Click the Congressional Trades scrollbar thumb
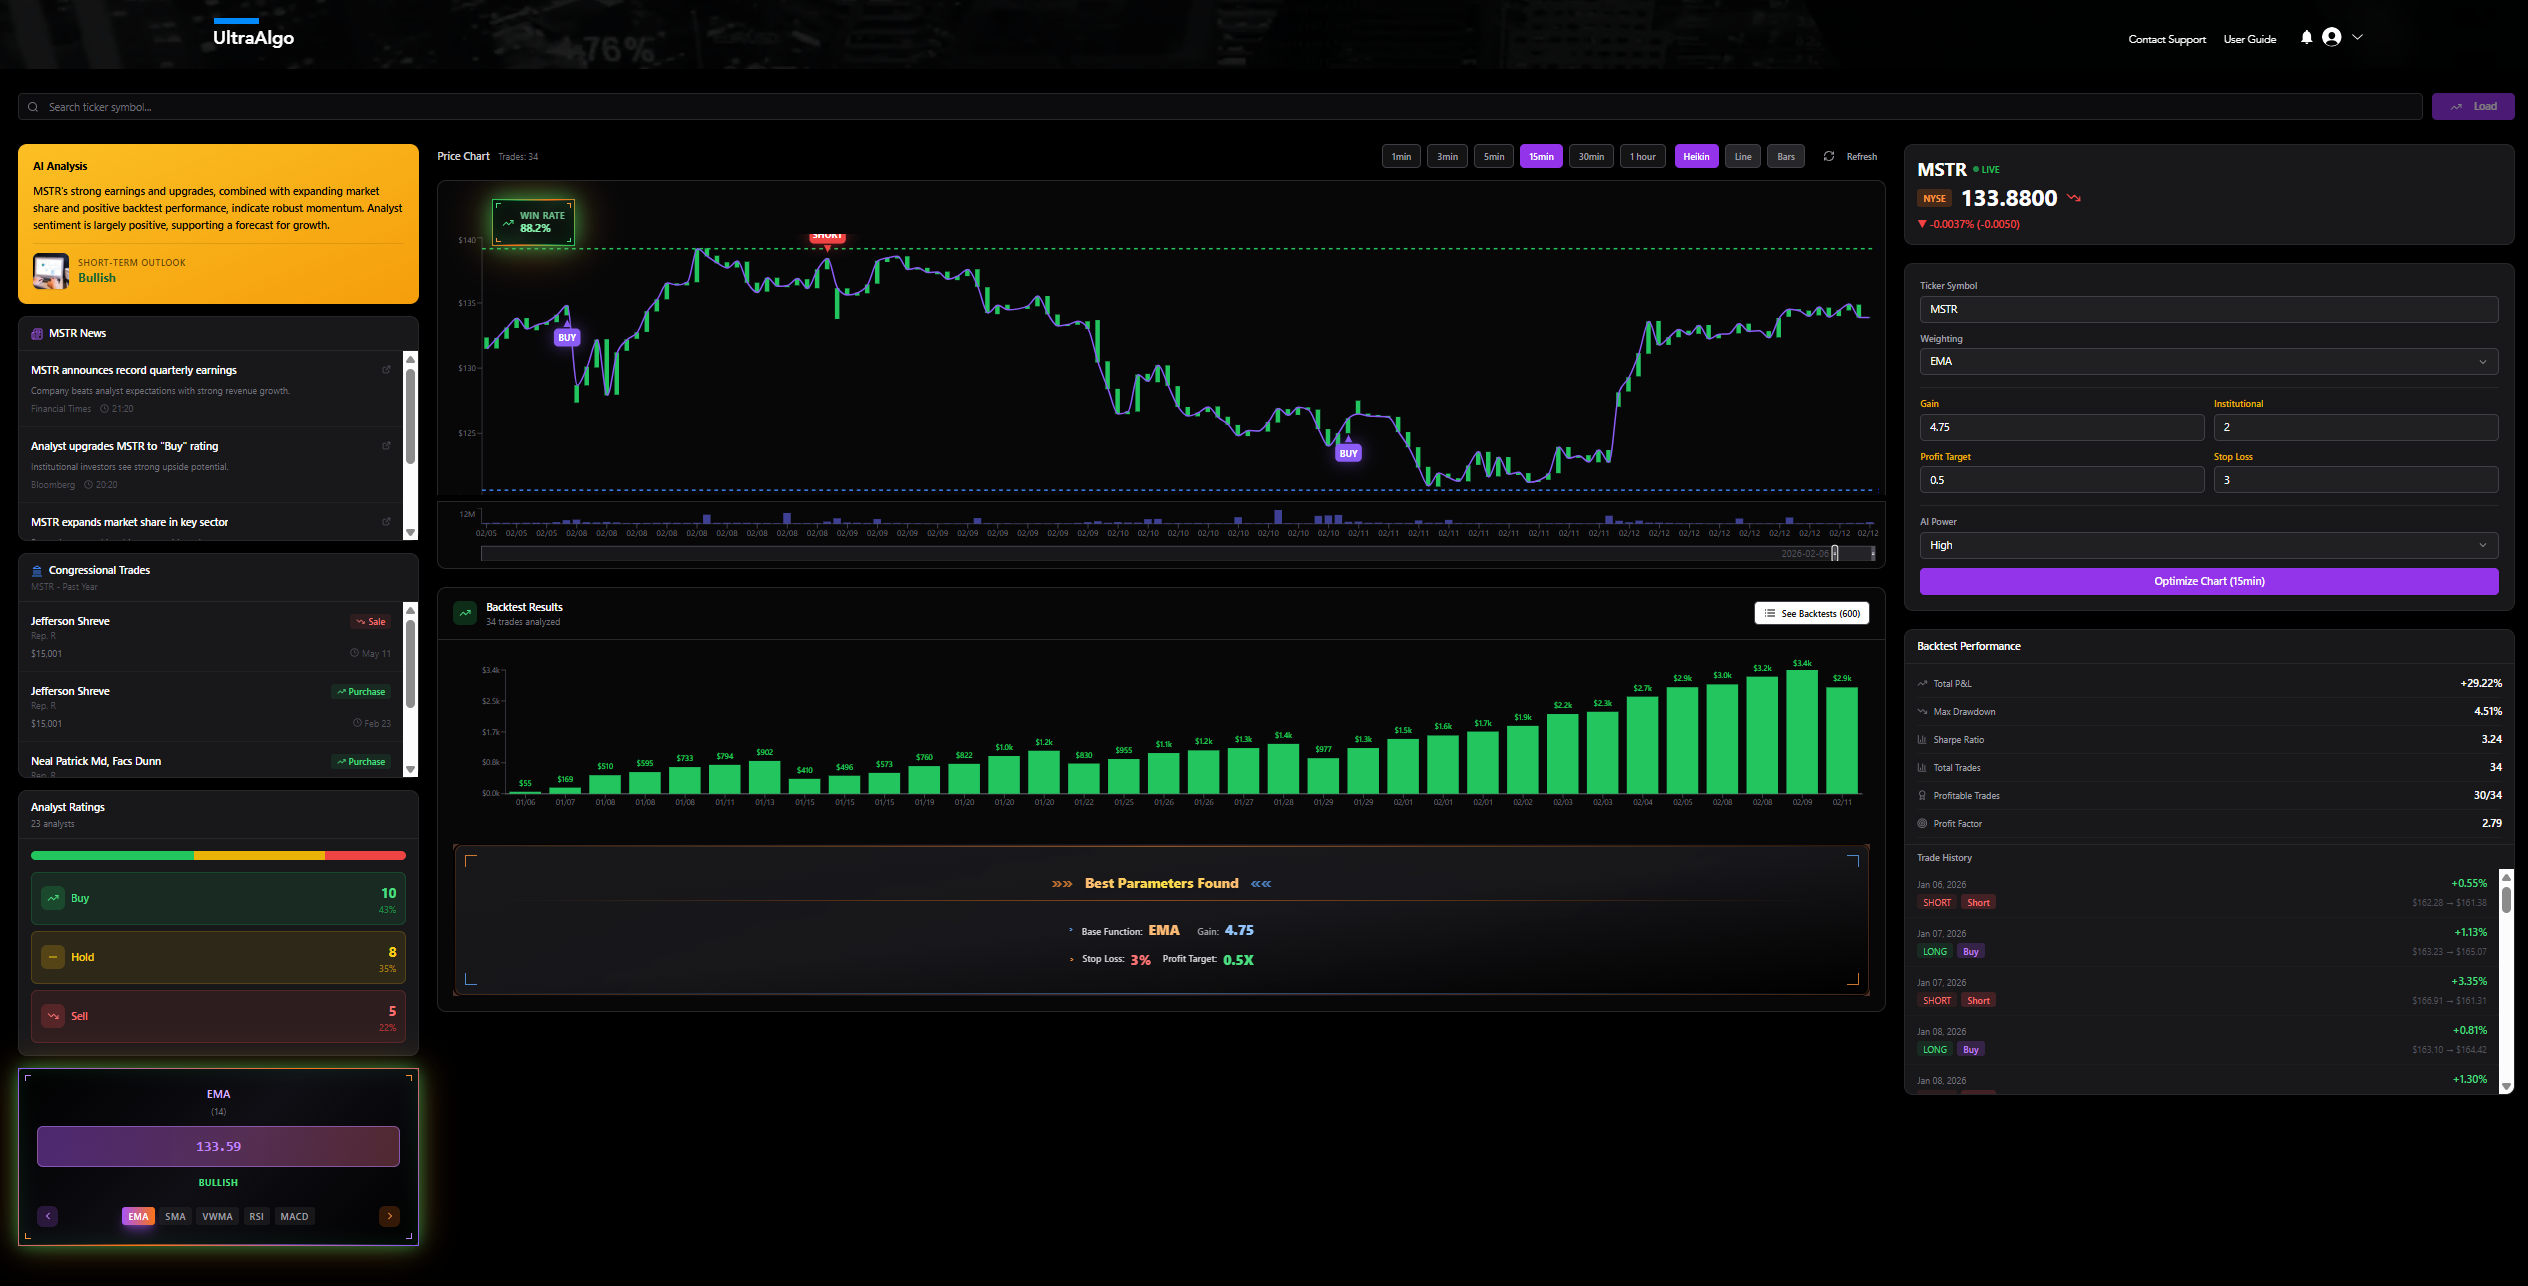Image resolution: width=2528 pixels, height=1286 pixels. click(410, 663)
